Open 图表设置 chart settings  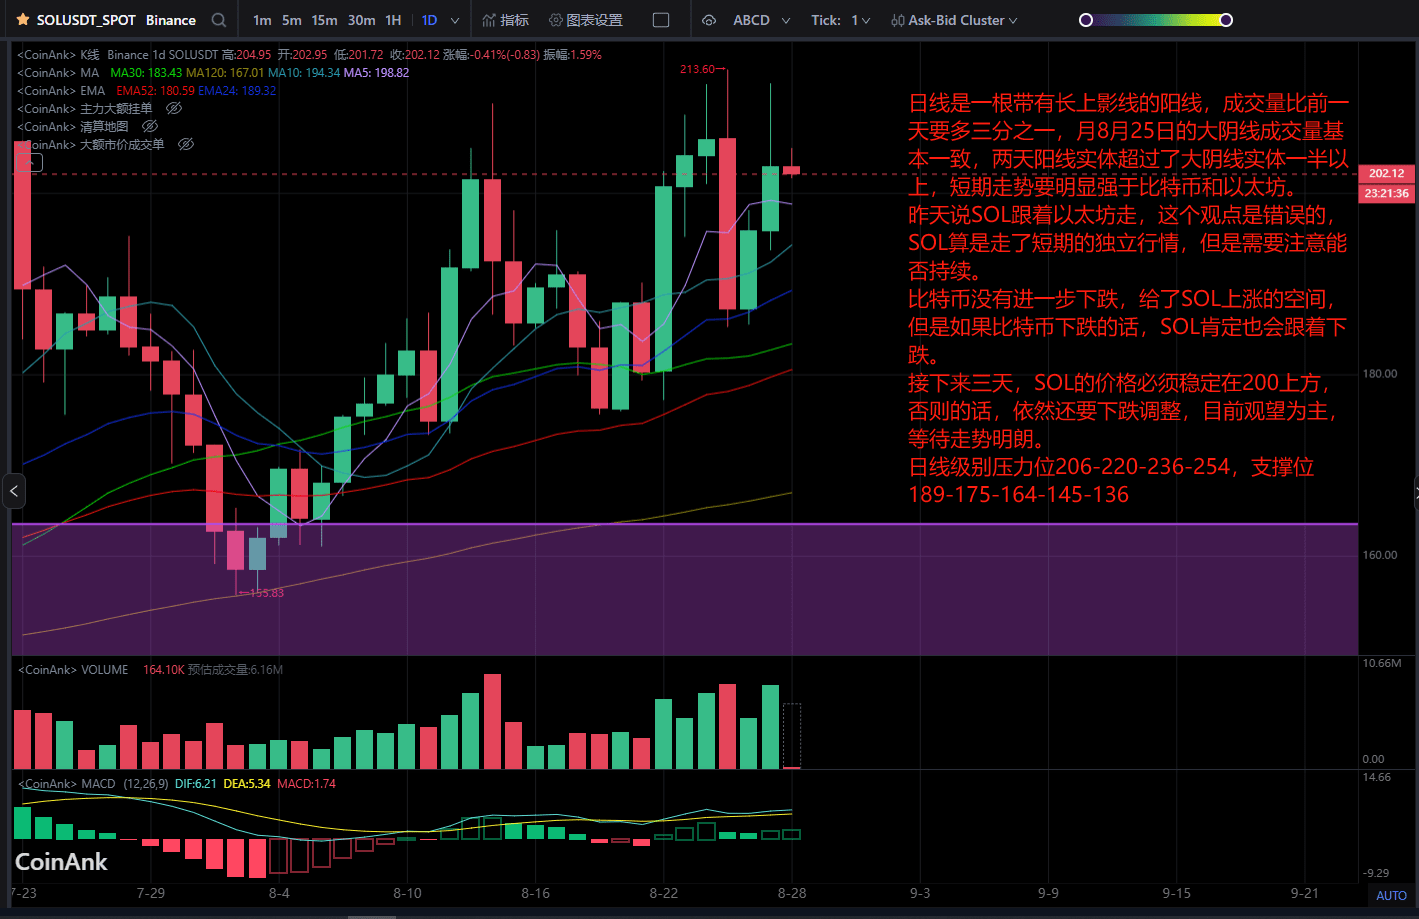[x=586, y=20]
